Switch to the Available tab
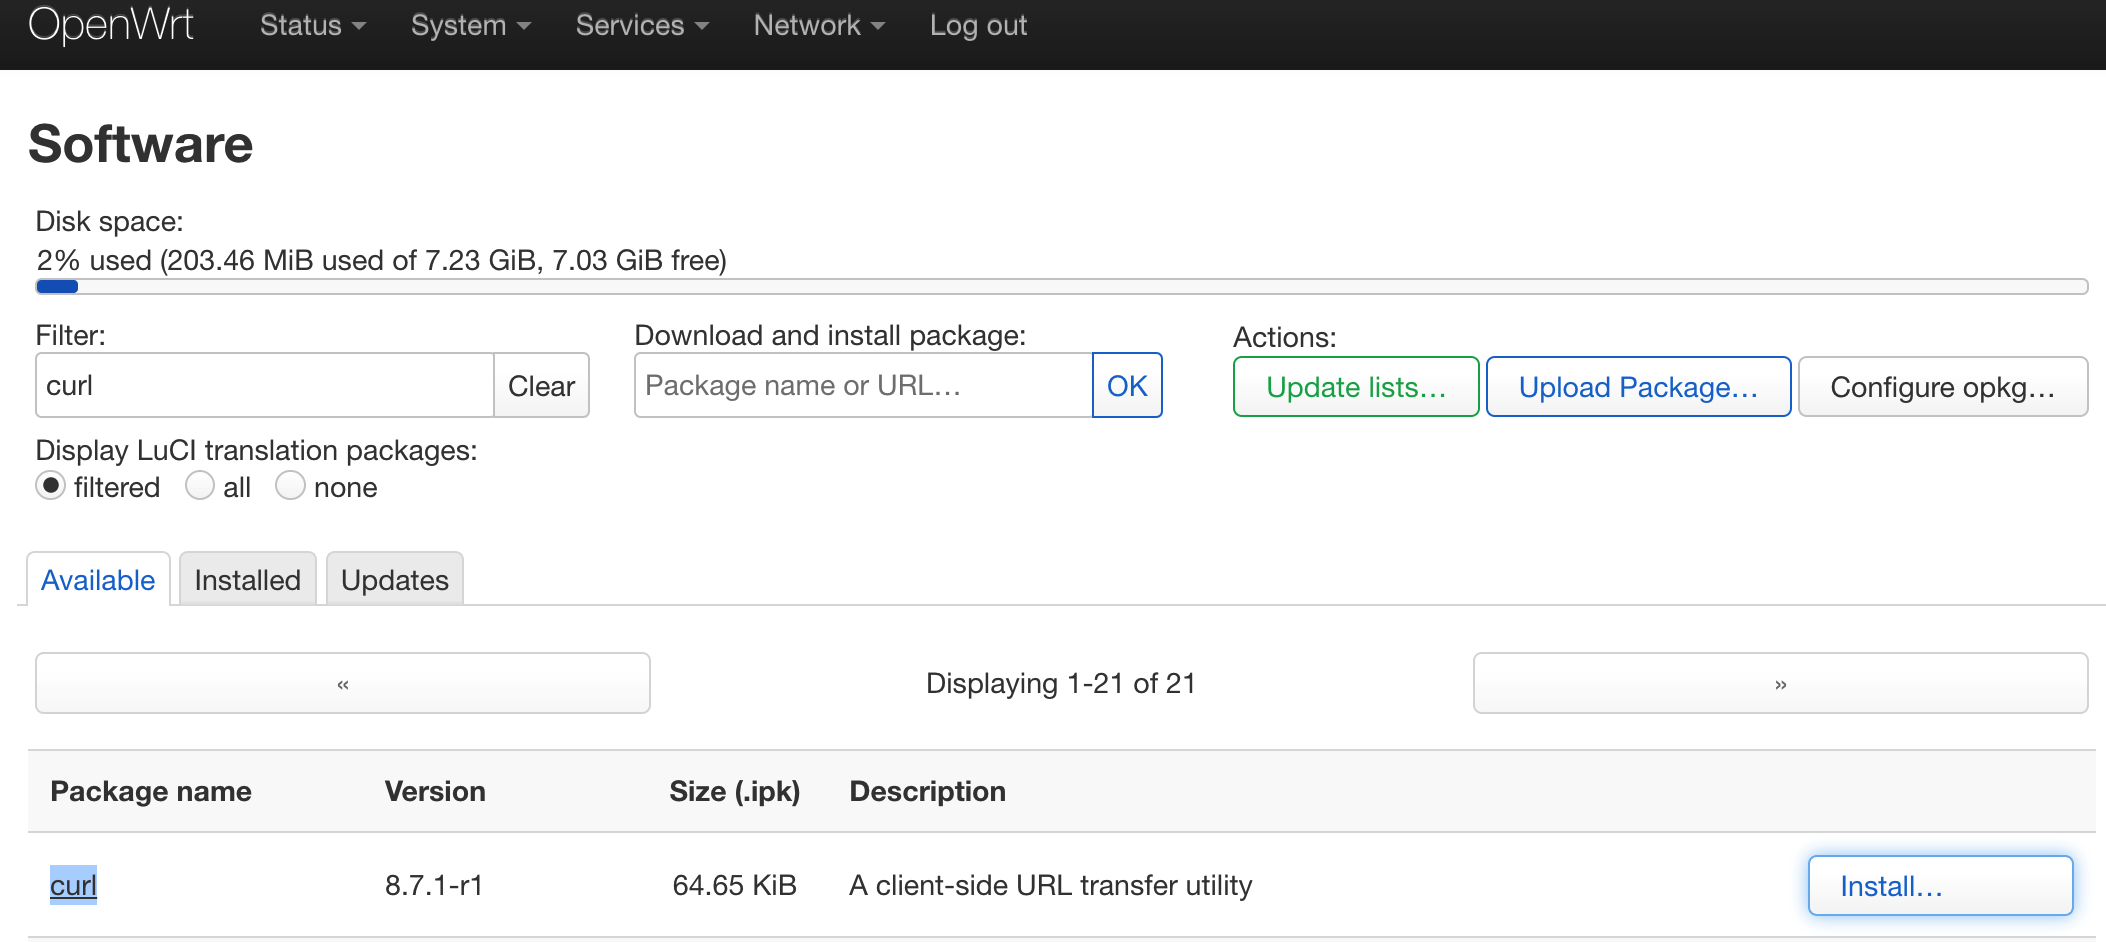Image resolution: width=2106 pixels, height=942 pixels. [98, 580]
